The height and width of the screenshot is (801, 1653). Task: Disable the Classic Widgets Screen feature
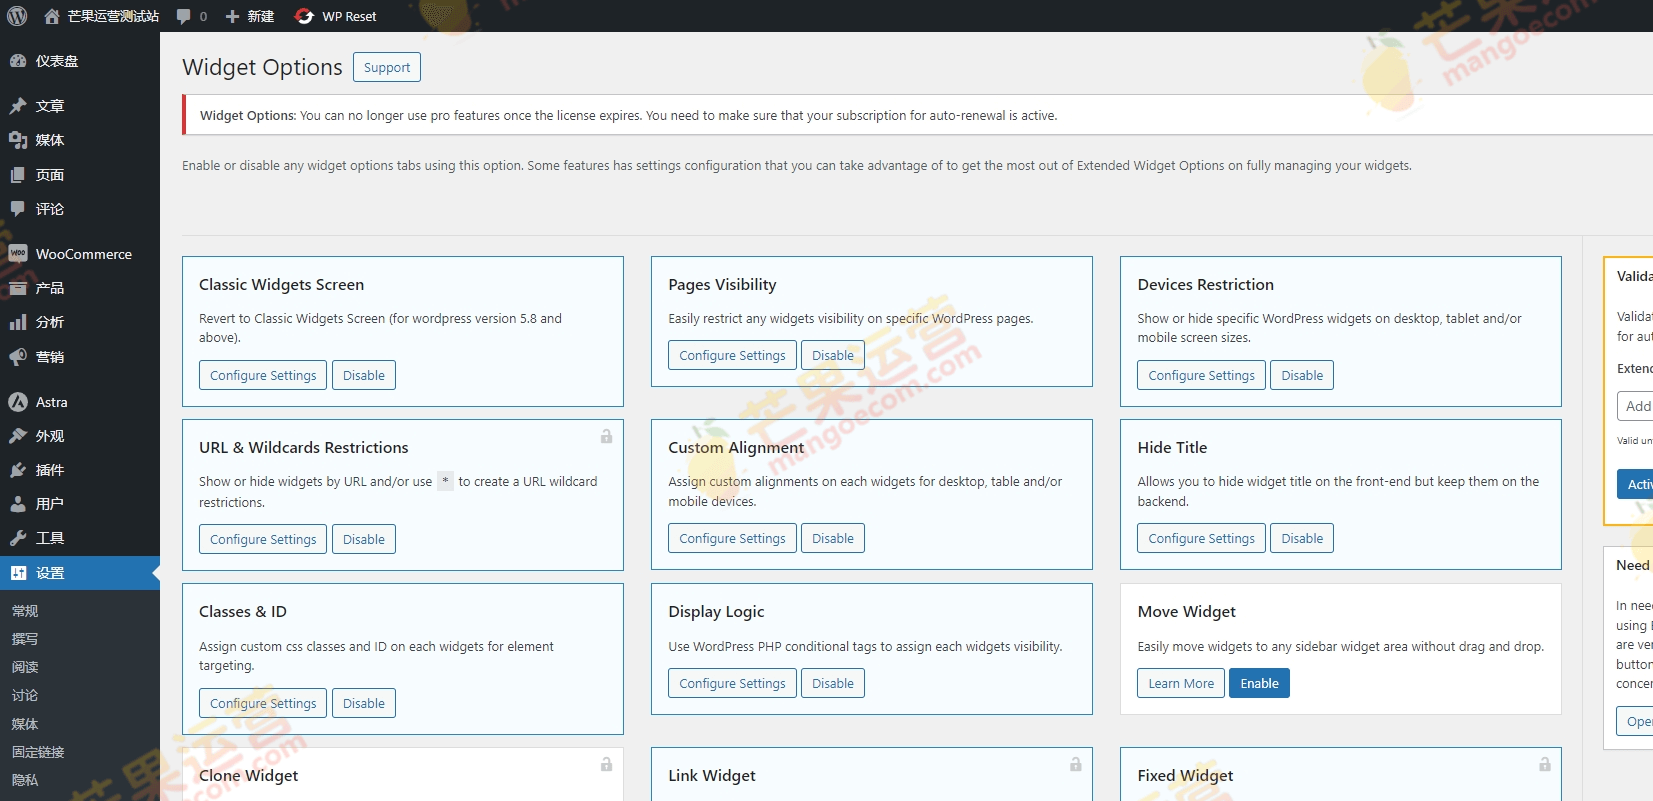[363, 376]
